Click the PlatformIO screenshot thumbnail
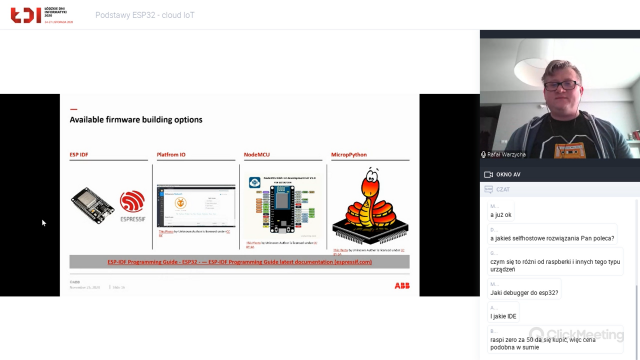 pyautogui.click(x=196, y=206)
